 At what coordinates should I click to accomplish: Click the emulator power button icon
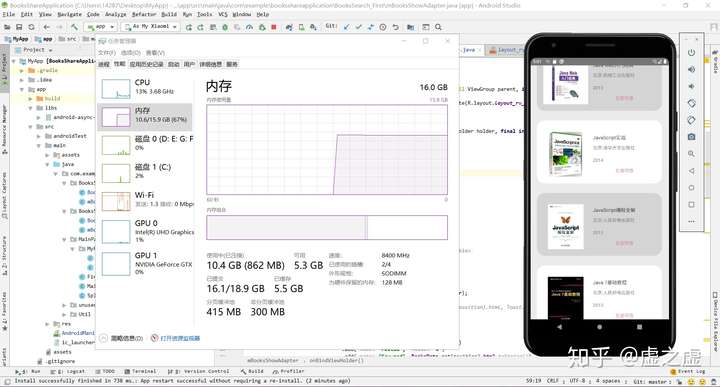pos(691,52)
